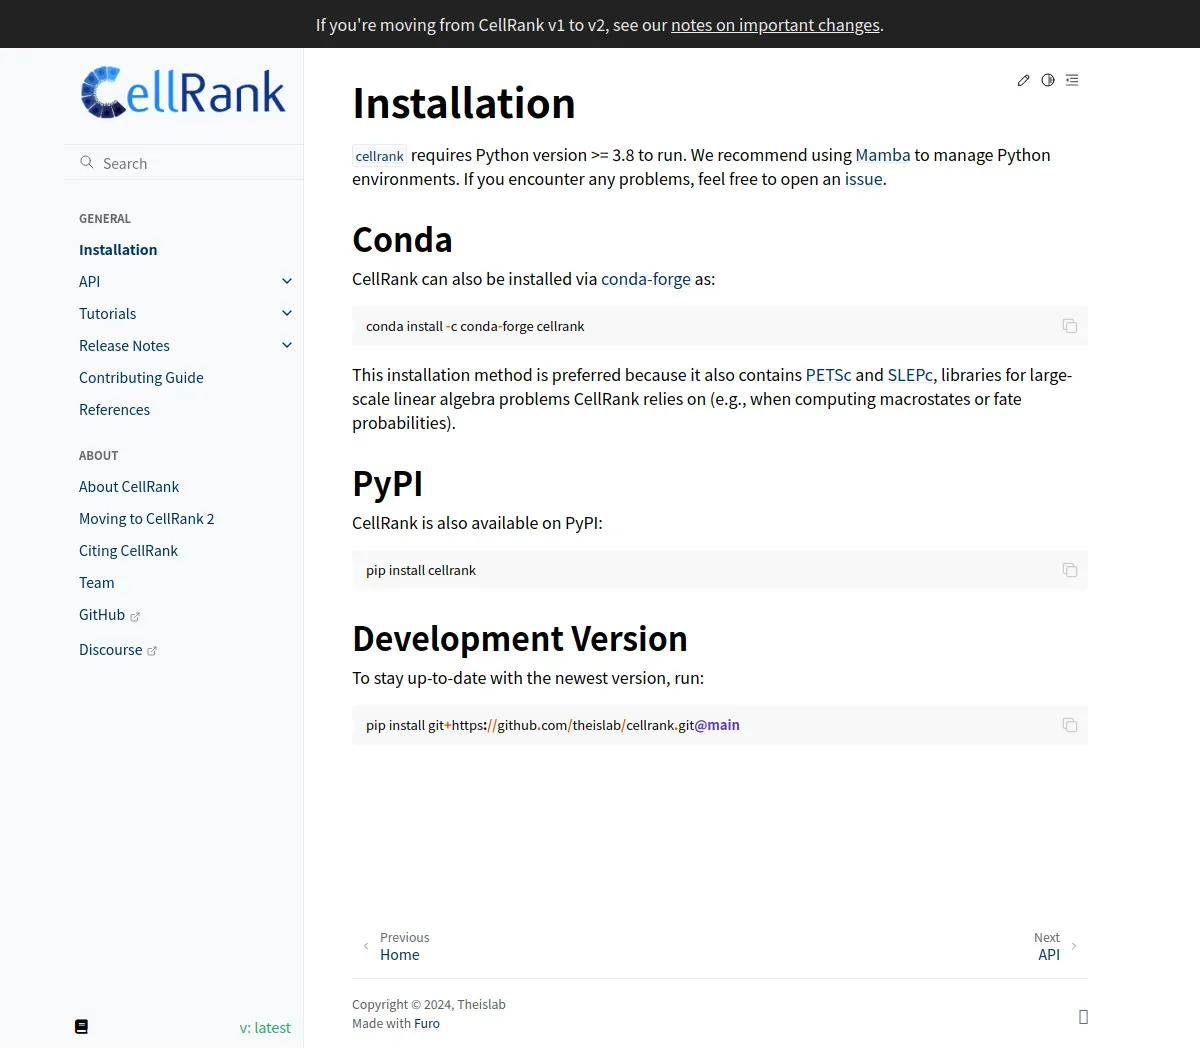The height and width of the screenshot is (1048, 1200).
Task: Click the Conda section heading
Action: tap(402, 240)
